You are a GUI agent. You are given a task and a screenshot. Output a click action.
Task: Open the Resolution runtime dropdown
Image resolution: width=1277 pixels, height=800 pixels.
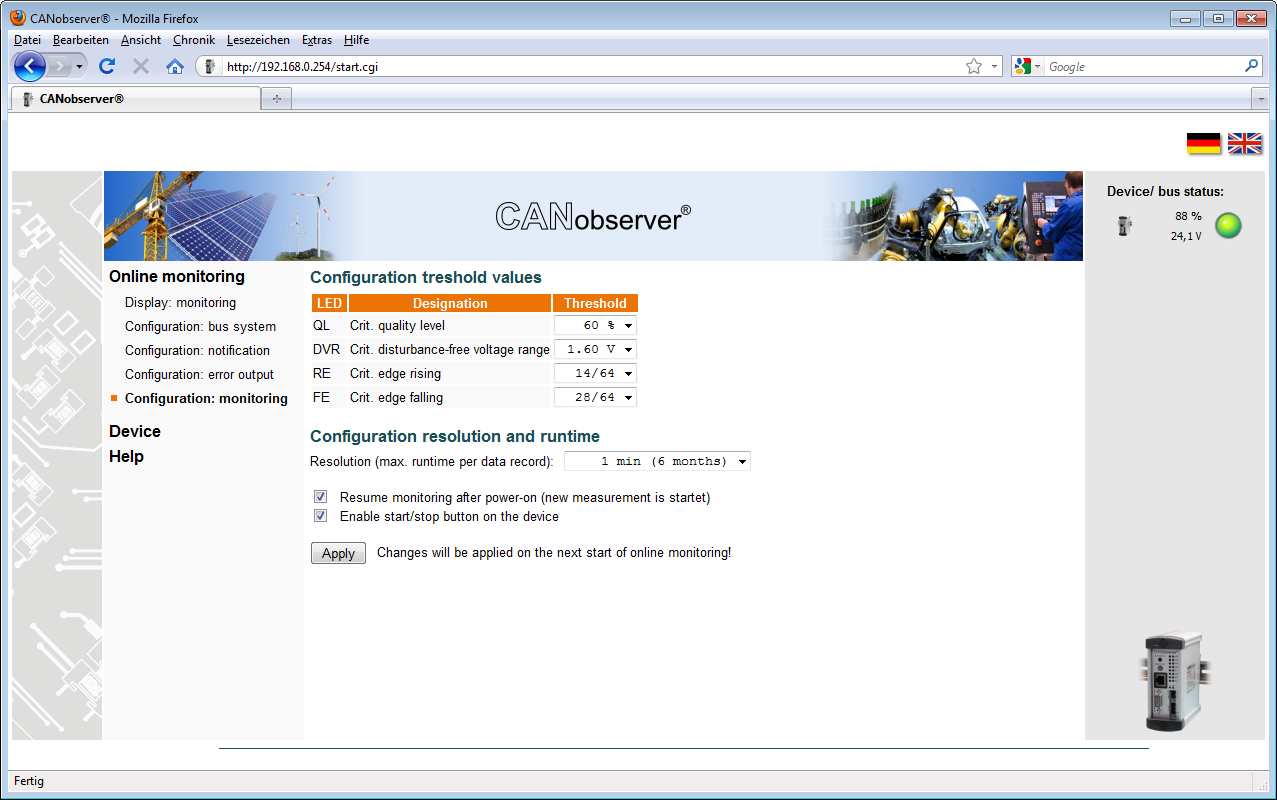[x=657, y=461]
